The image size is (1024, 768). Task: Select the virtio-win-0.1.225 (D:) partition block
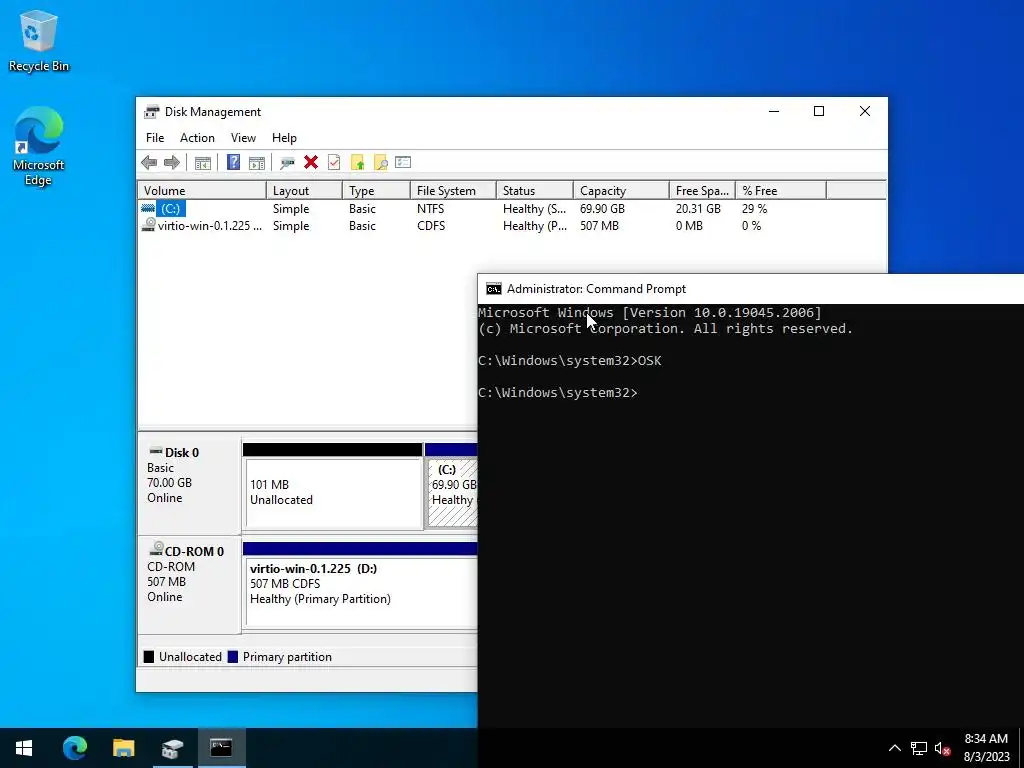click(360, 584)
